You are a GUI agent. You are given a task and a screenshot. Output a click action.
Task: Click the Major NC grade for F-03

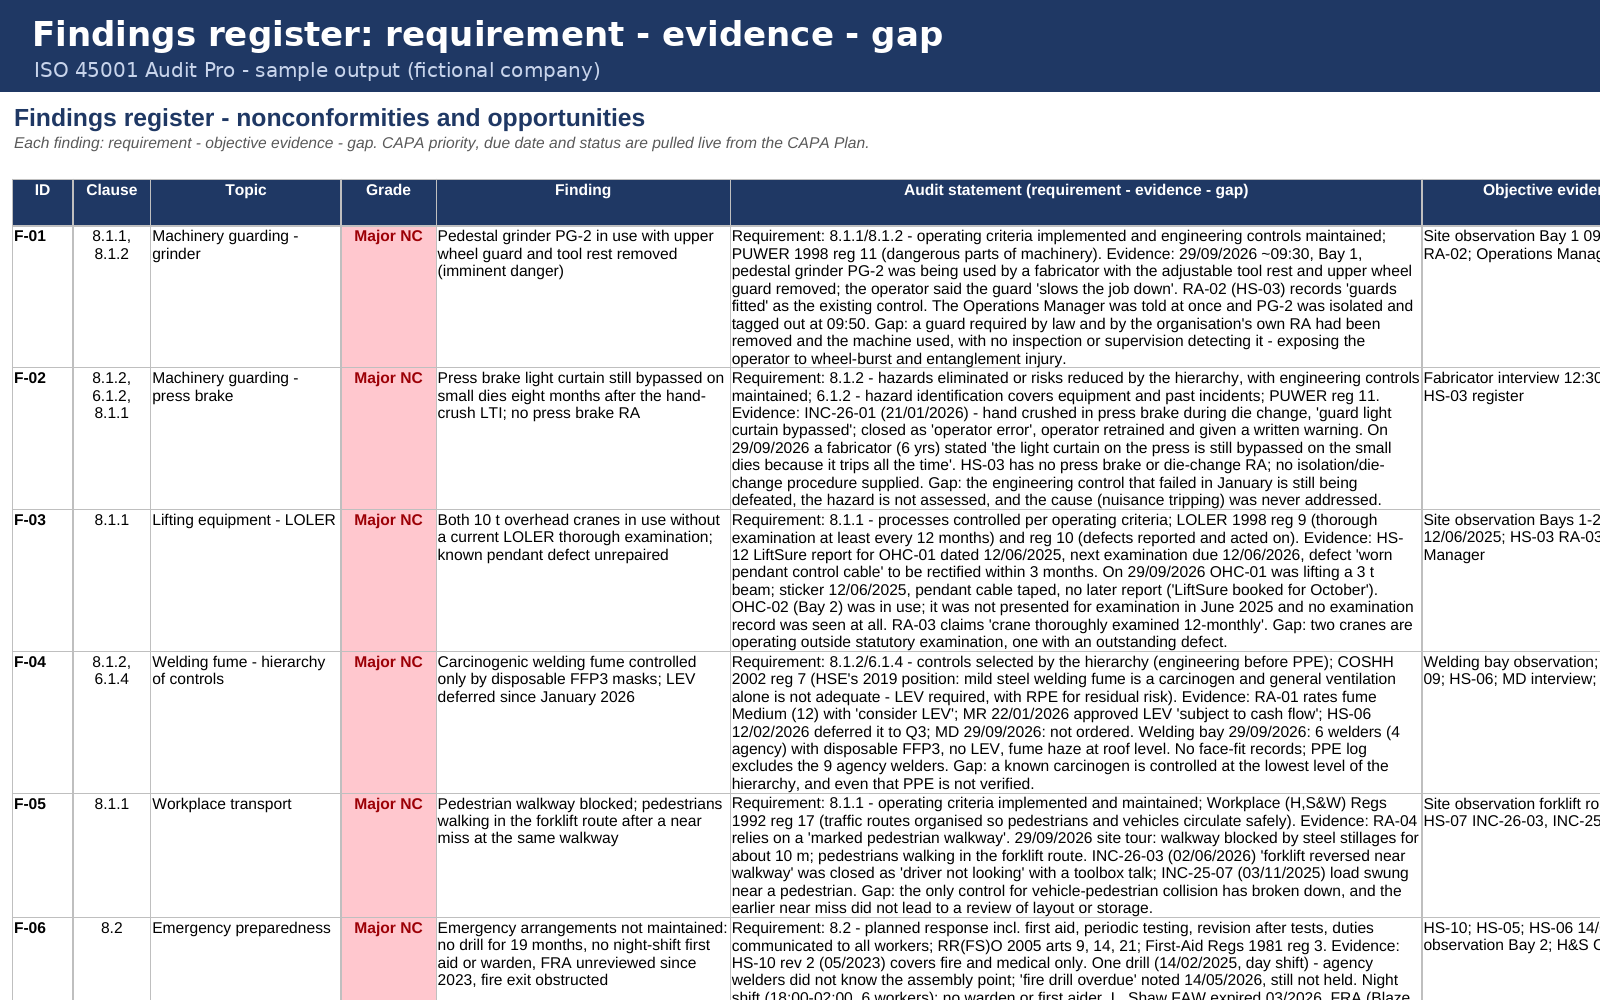coord(389,581)
